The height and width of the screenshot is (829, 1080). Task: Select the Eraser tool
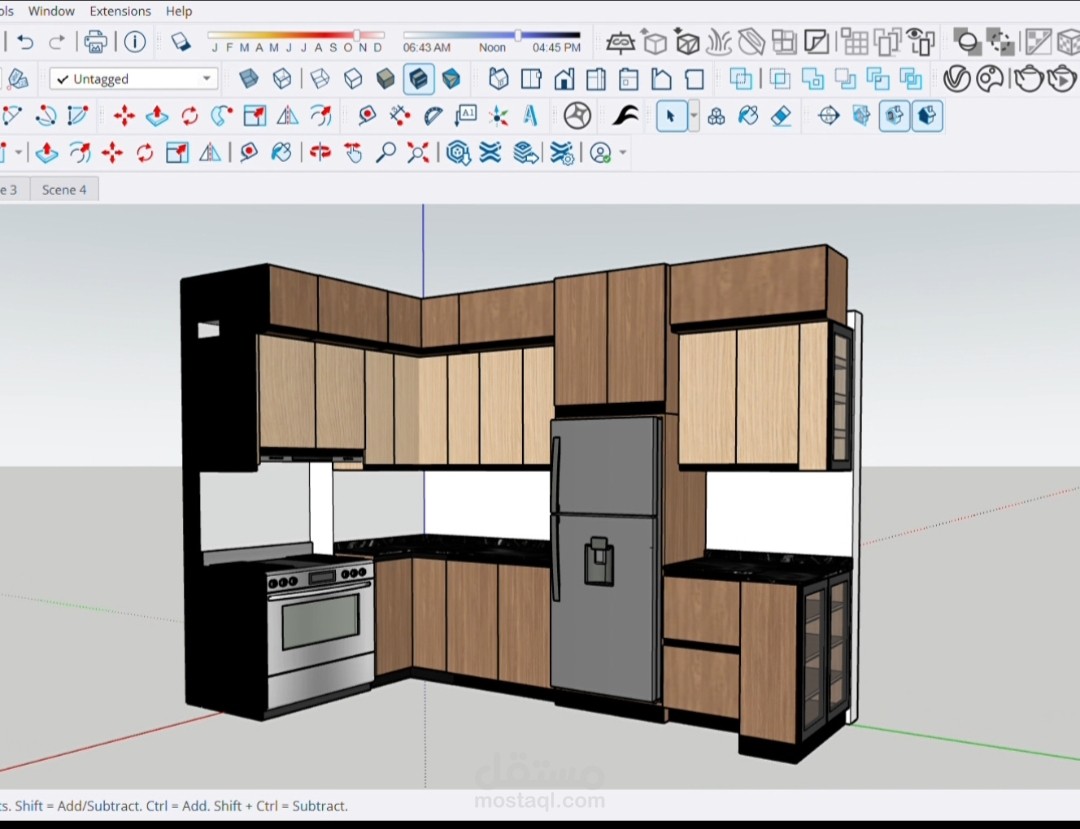pyautogui.click(x=781, y=116)
